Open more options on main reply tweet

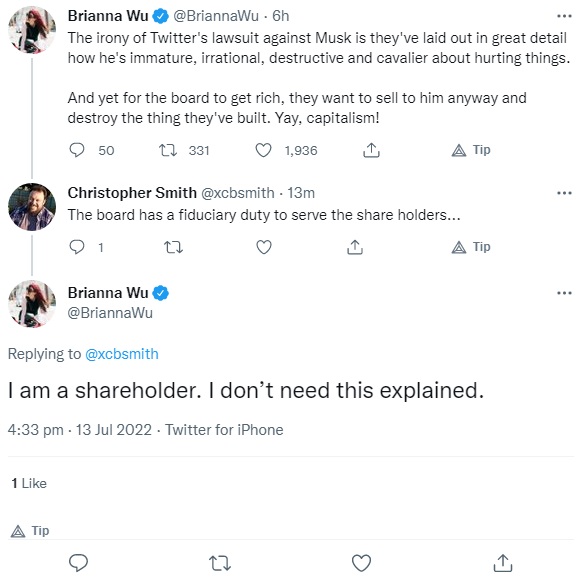[x=564, y=293]
